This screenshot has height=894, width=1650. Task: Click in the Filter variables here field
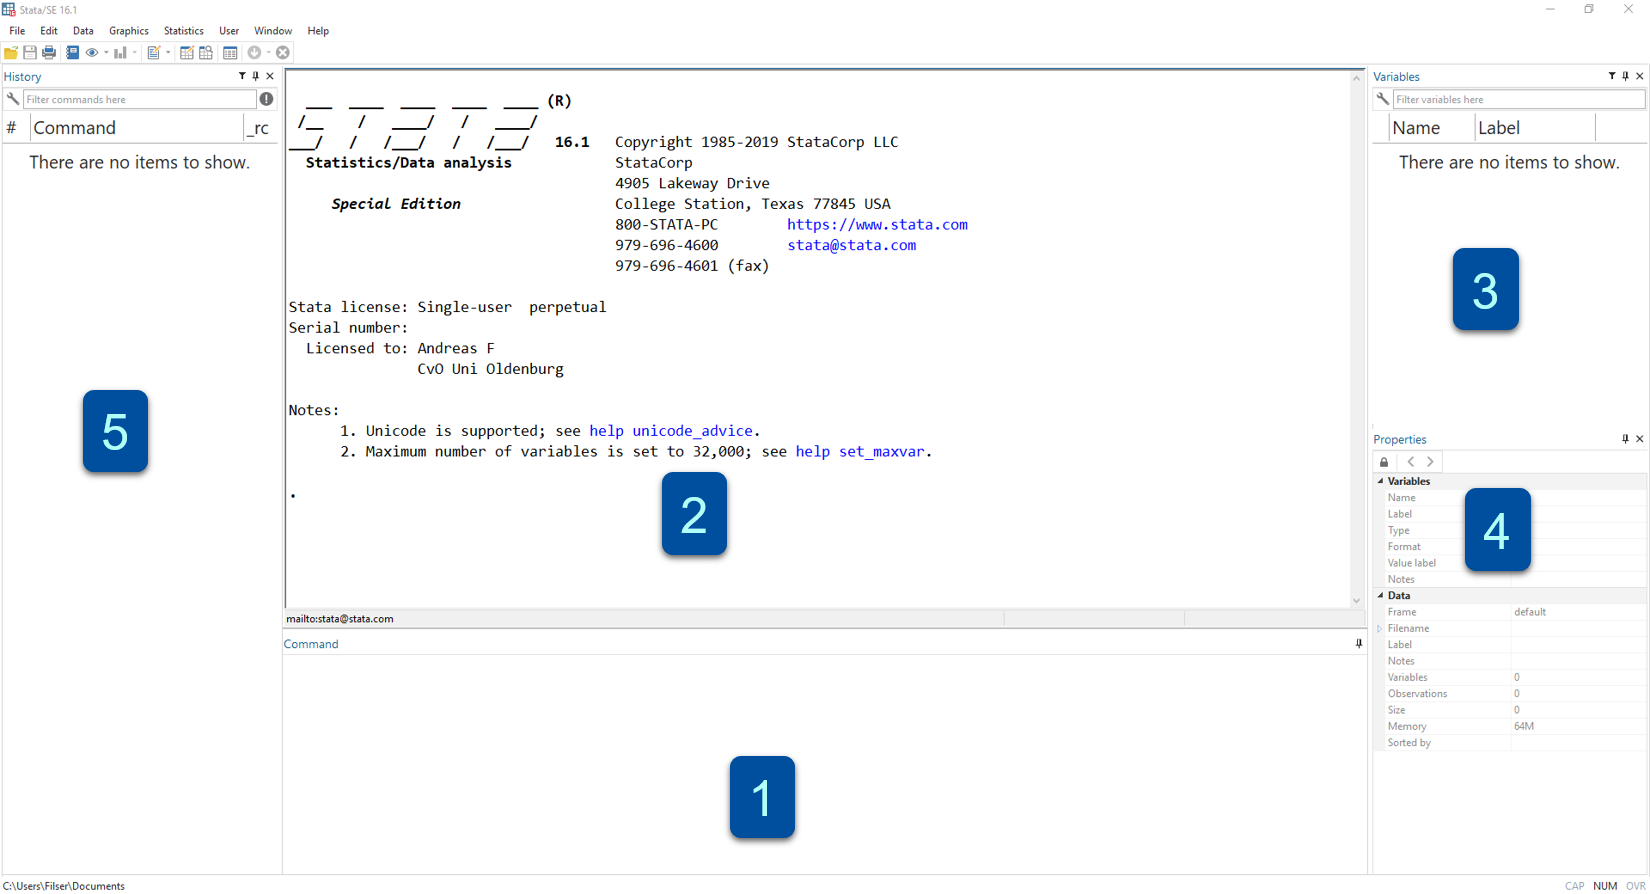[1518, 99]
